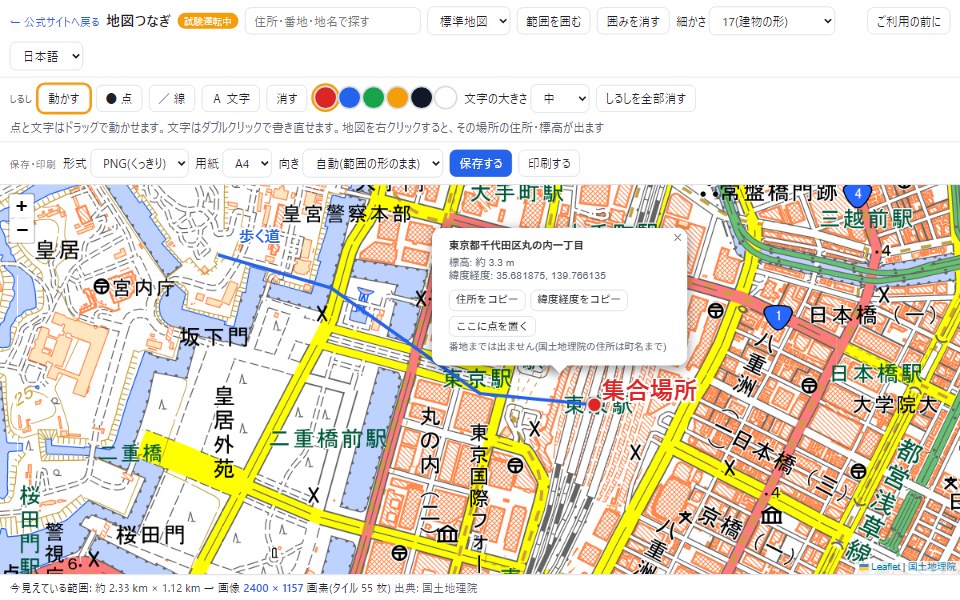The width and height of the screenshot is (960, 600).
Task: Go back via 公式サイトへ戻る link
Action: click(55, 22)
